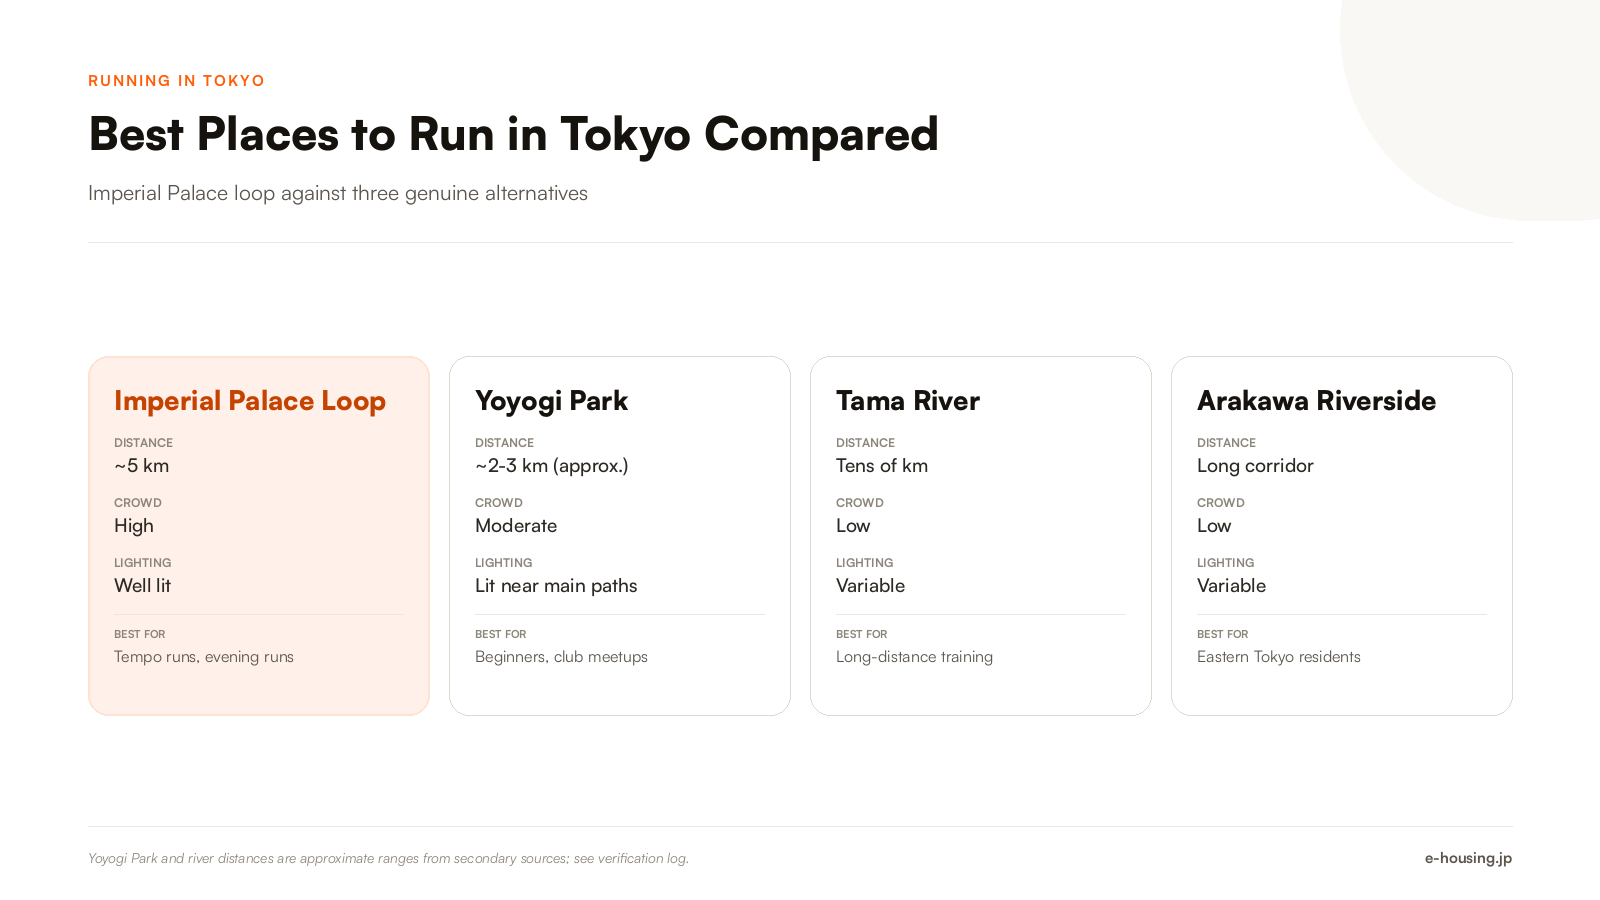
Task: Select the 'Imperial Palace Loop' card heading
Action: 250,401
